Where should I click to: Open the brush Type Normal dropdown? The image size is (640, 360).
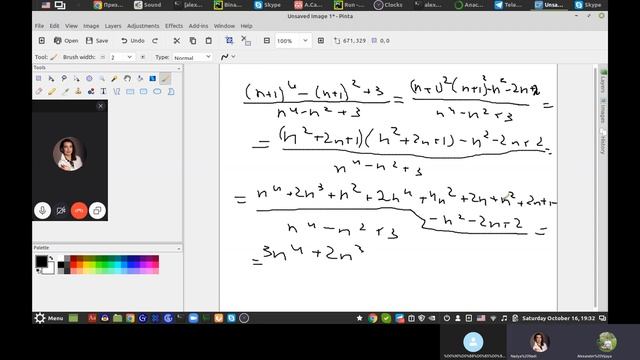[208, 57]
